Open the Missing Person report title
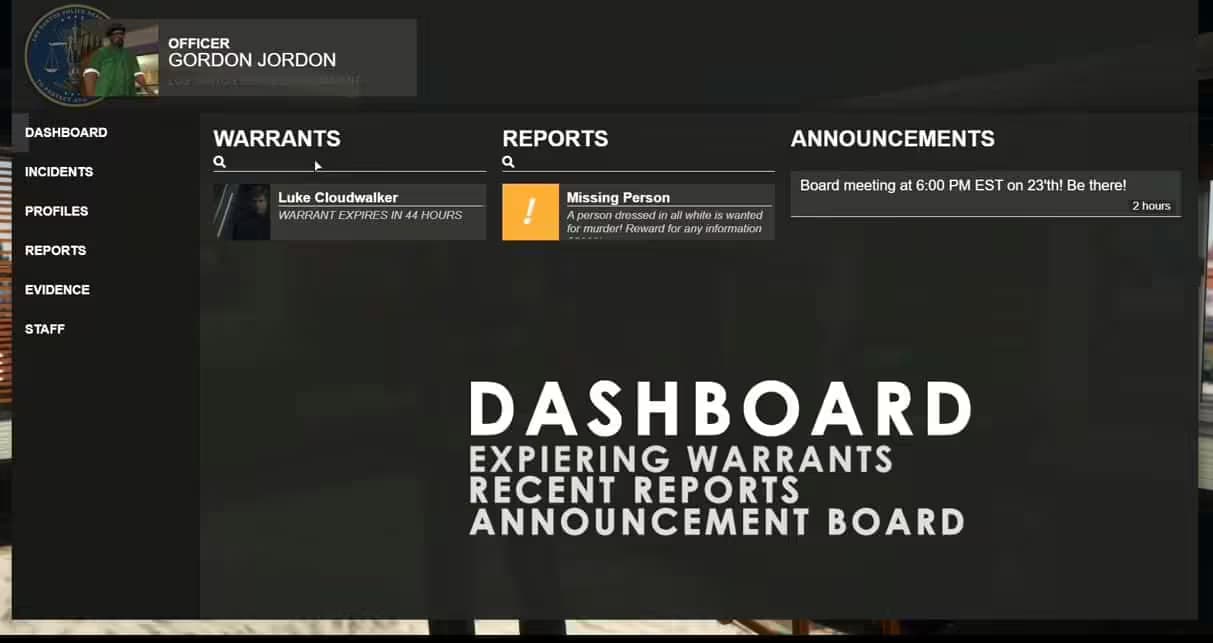The image size is (1213, 643). click(x=618, y=198)
